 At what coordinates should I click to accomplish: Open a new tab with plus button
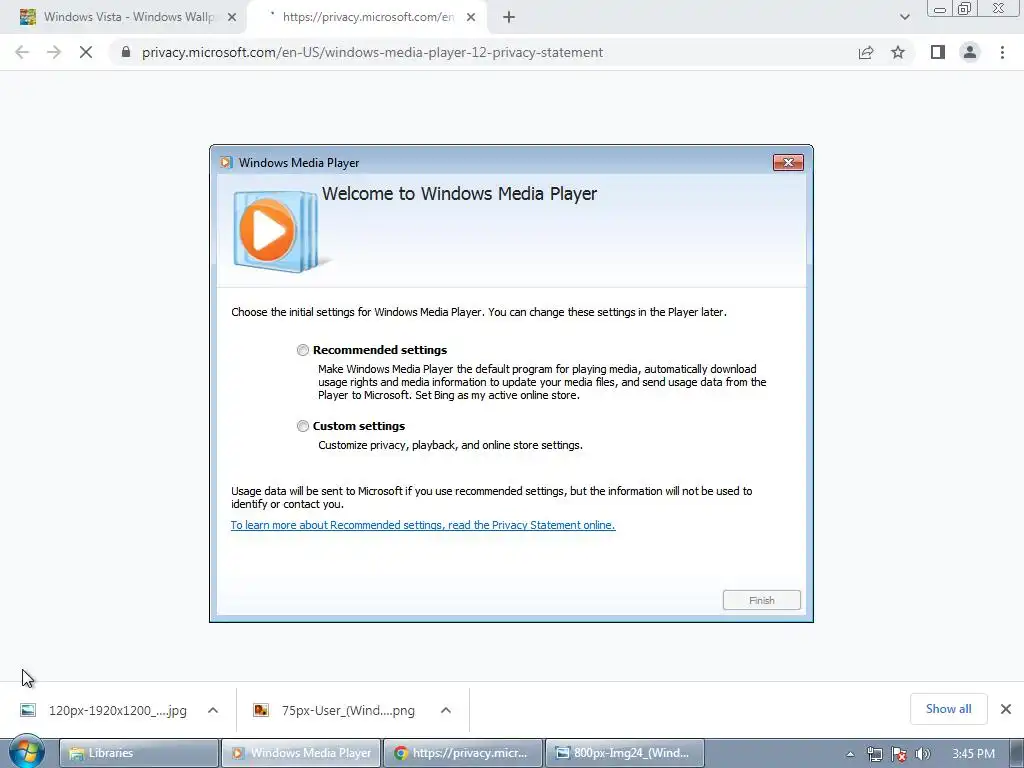coord(509,18)
